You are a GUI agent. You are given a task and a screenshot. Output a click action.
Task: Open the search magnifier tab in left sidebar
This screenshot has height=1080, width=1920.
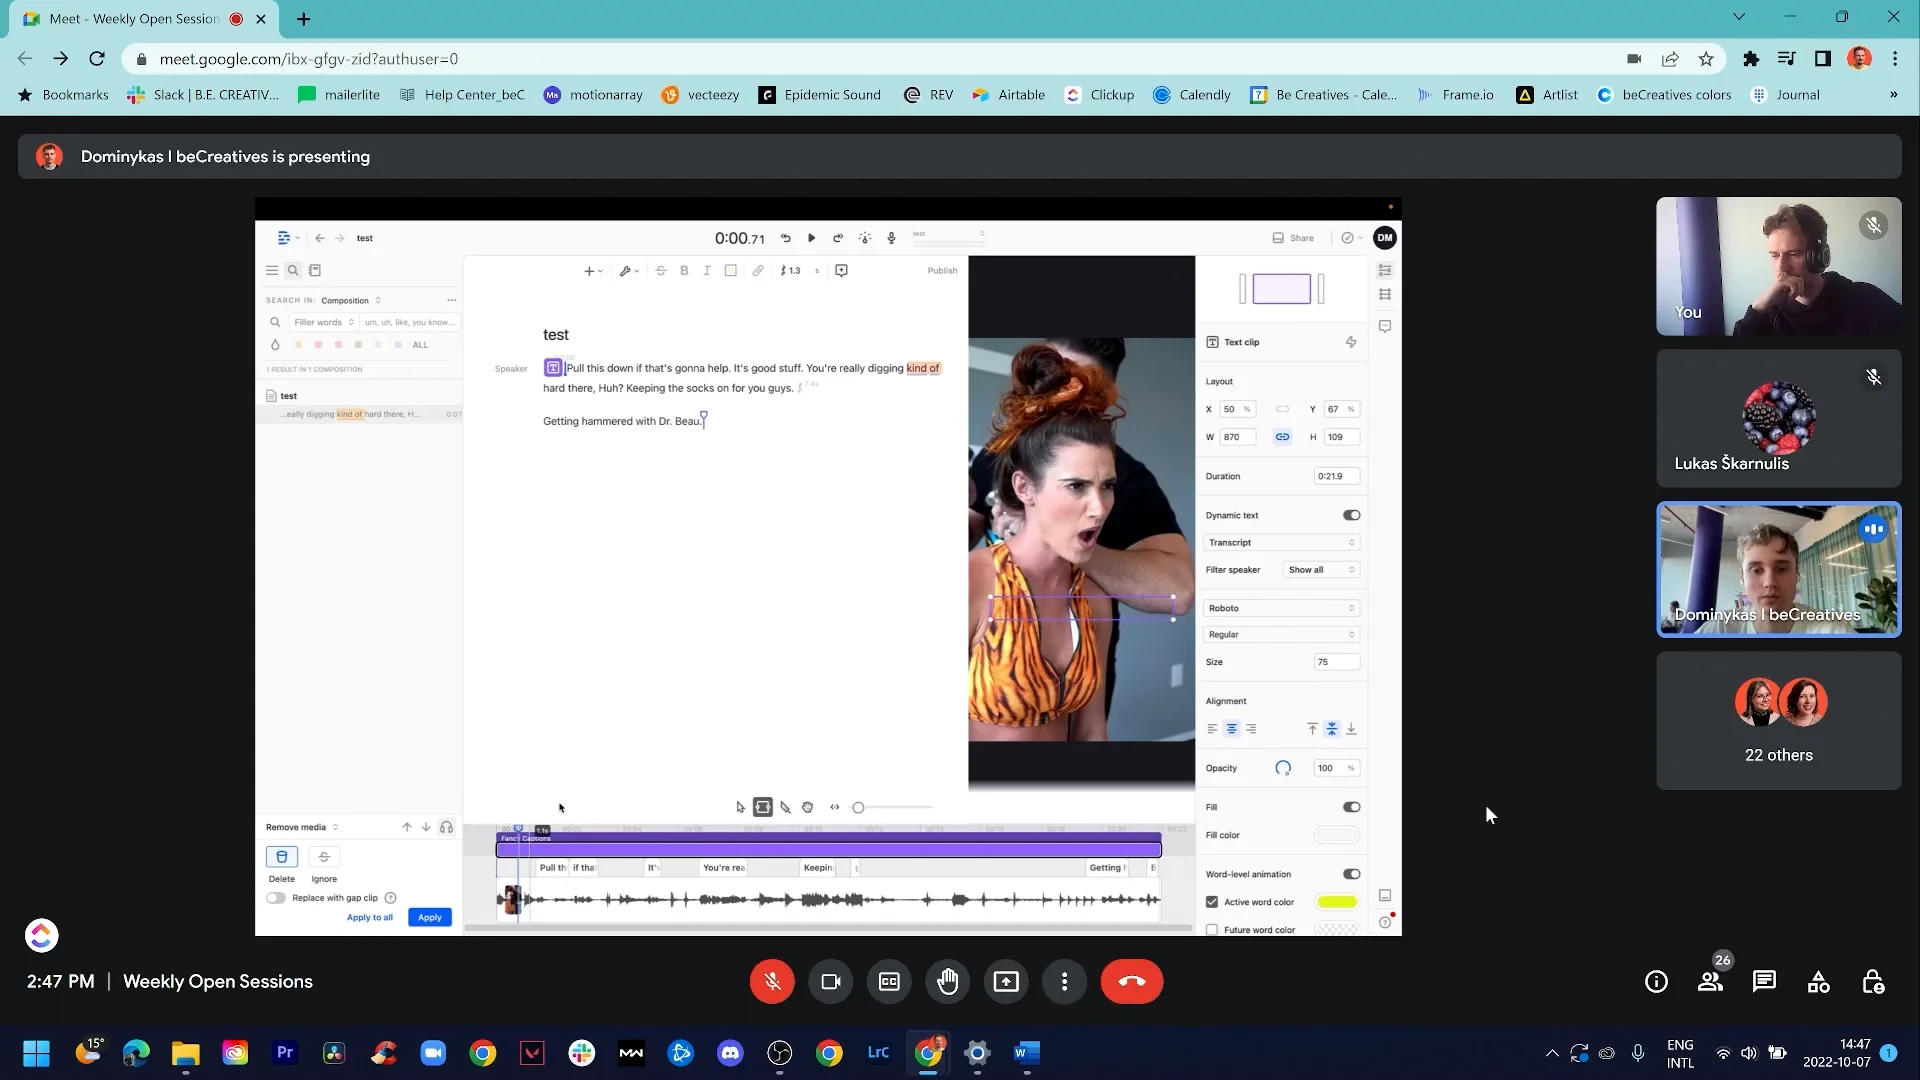coord(293,270)
